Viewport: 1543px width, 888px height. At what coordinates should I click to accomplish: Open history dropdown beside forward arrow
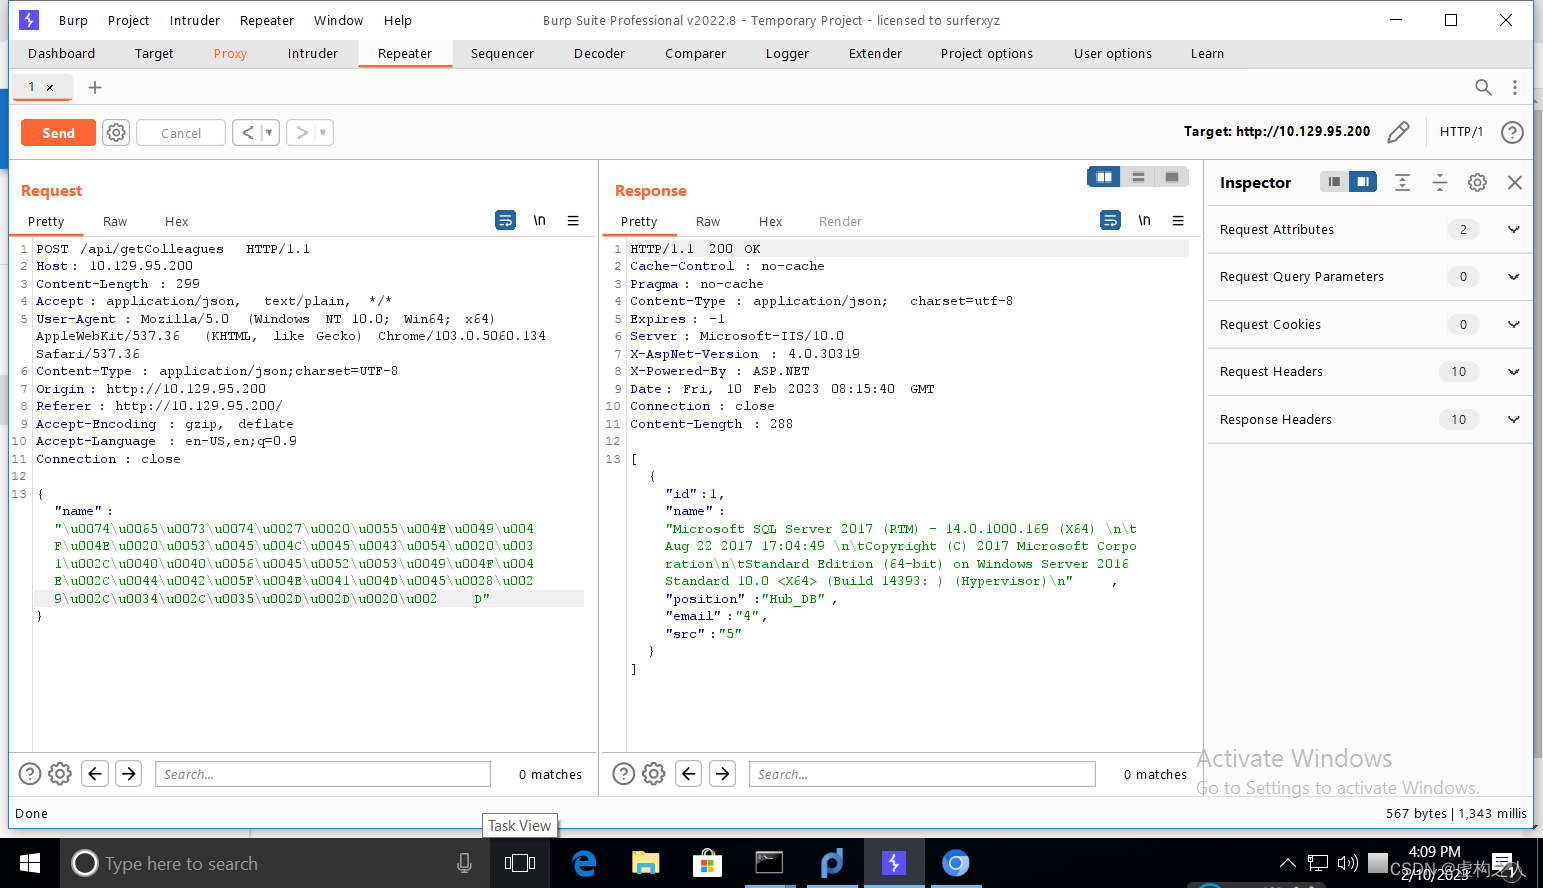coord(324,133)
